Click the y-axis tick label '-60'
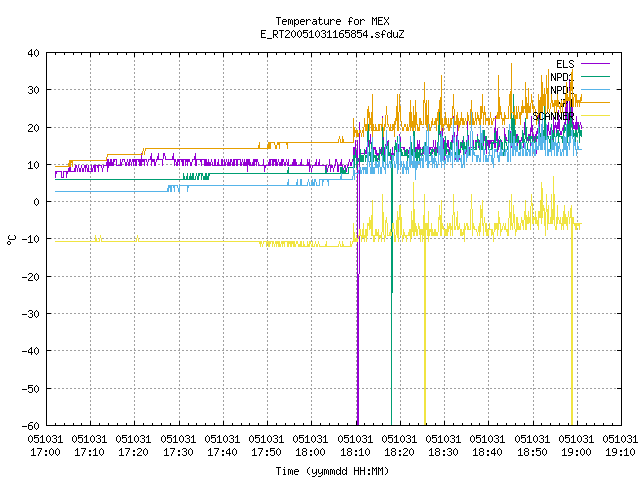 pyautogui.click(x=31, y=426)
